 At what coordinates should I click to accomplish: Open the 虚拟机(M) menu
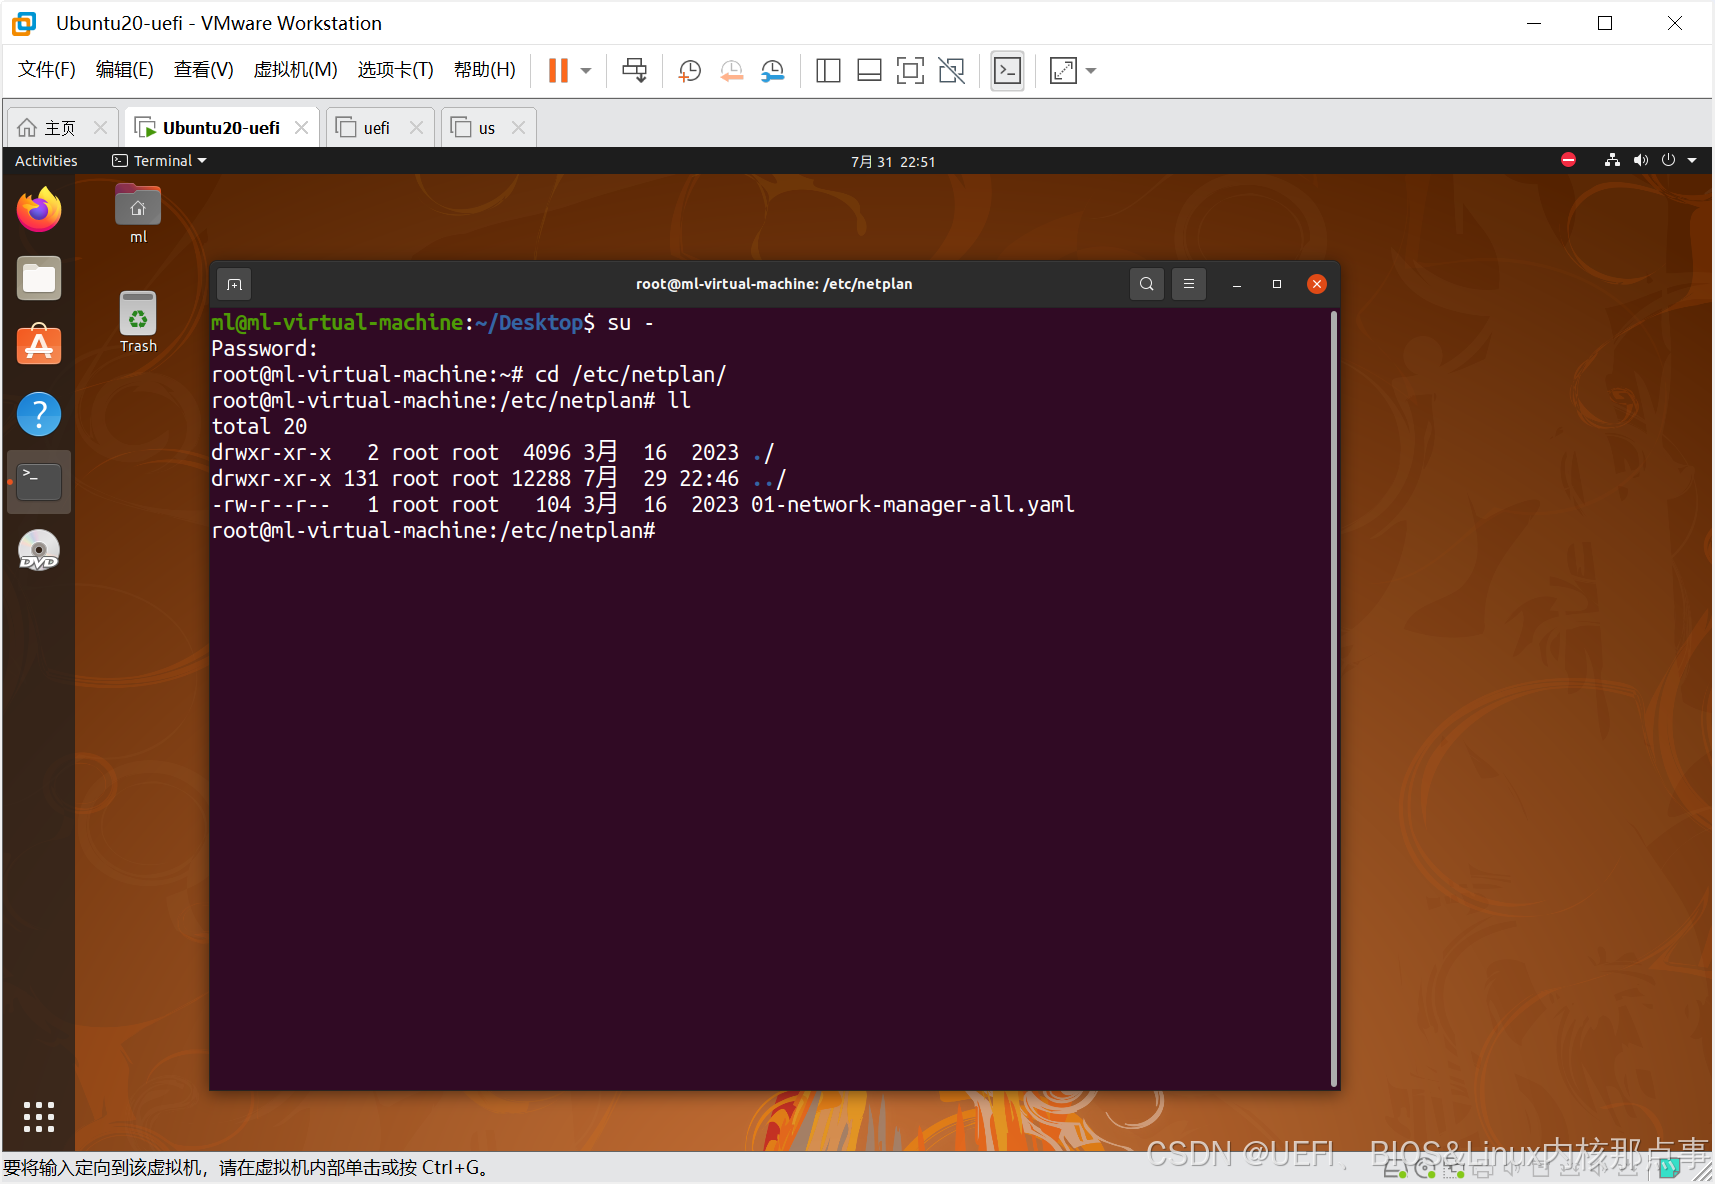pos(296,69)
